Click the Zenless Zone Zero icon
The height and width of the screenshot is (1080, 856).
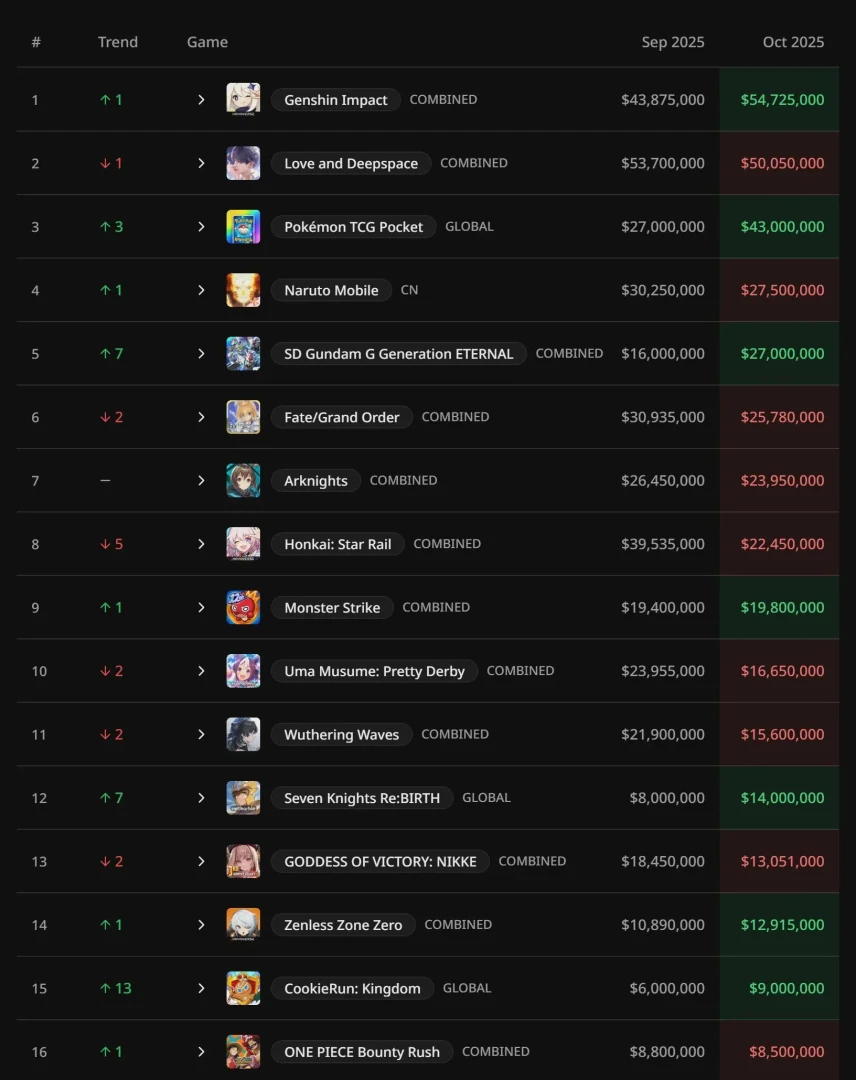click(243, 925)
